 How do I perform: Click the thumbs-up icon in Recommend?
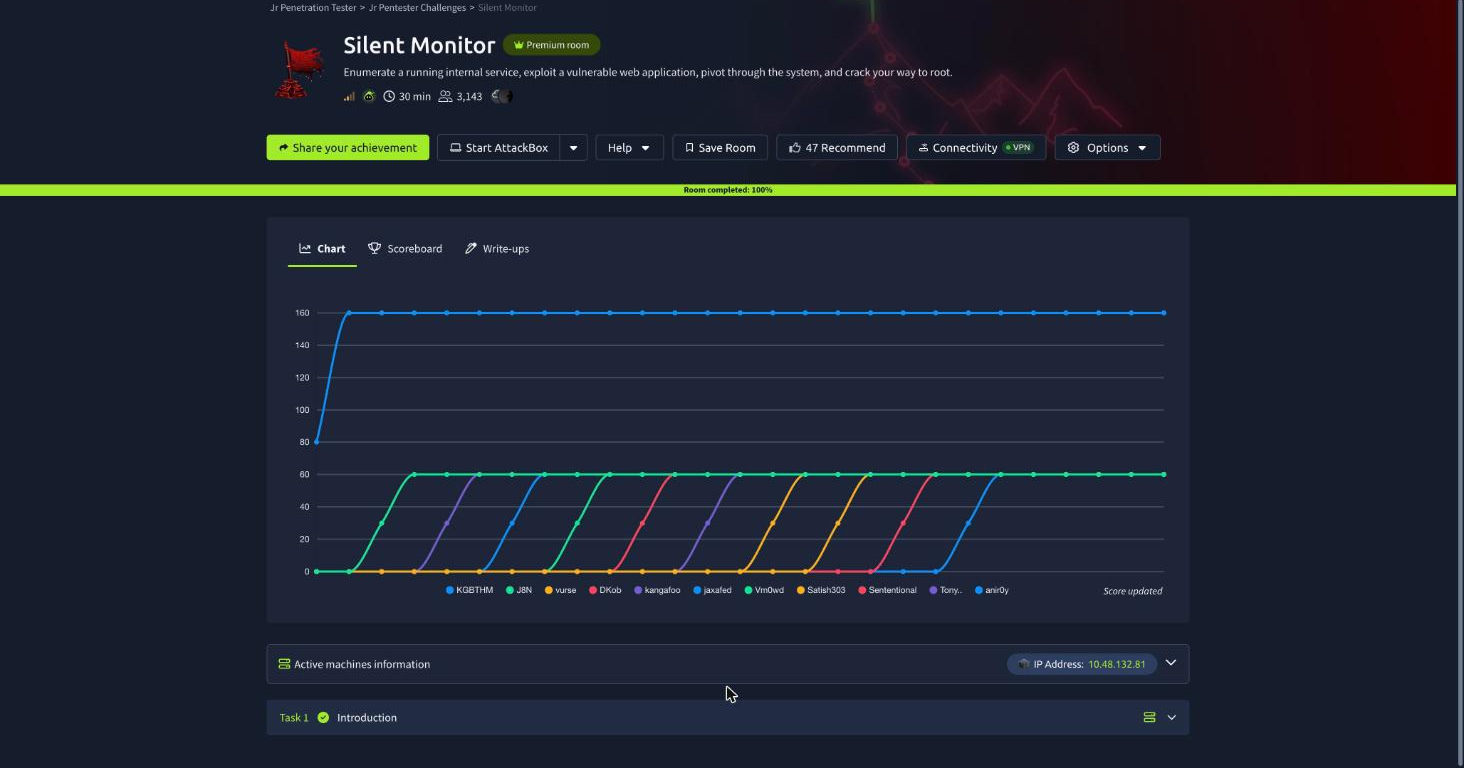pyautogui.click(x=795, y=148)
